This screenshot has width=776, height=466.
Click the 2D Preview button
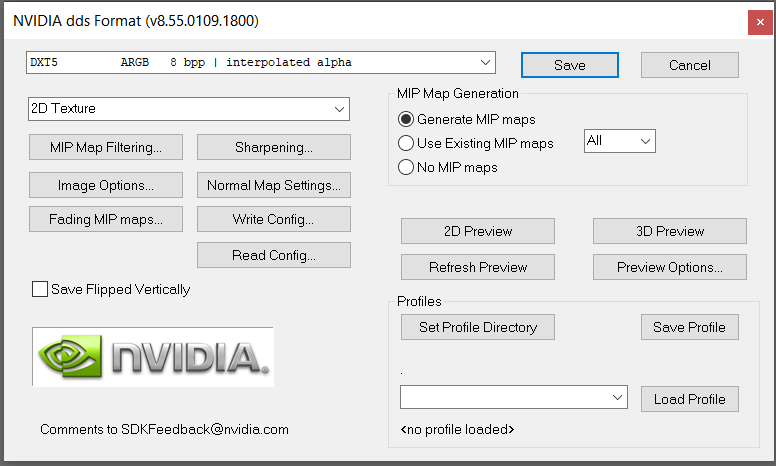click(478, 231)
